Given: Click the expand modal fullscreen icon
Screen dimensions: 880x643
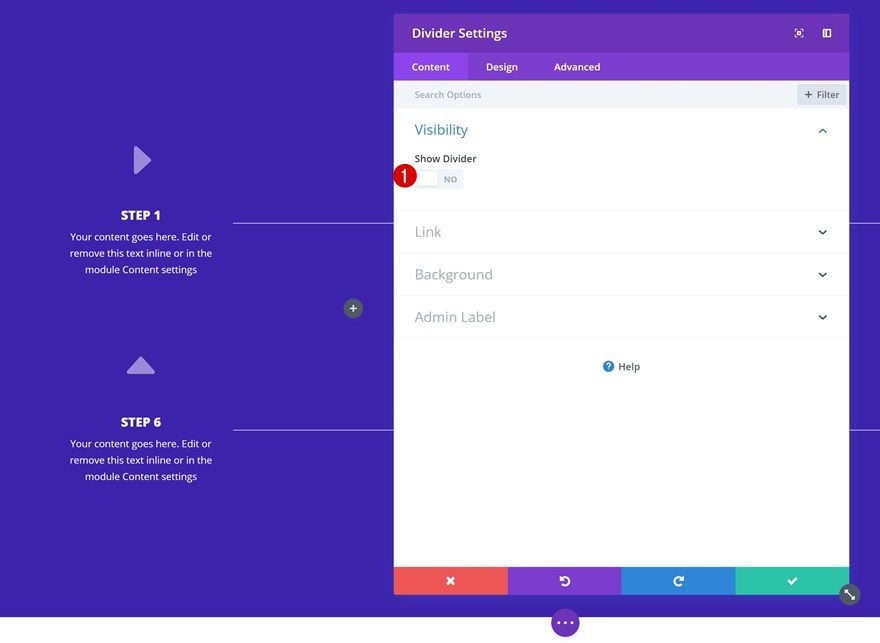Looking at the screenshot, I should [799, 33].
